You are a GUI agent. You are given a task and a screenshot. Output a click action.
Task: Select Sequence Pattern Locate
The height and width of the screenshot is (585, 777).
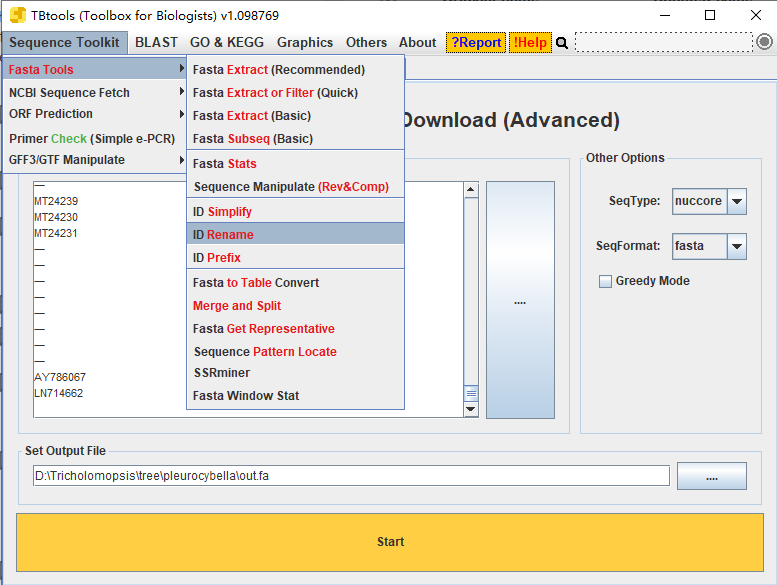(x=295, y=352)
